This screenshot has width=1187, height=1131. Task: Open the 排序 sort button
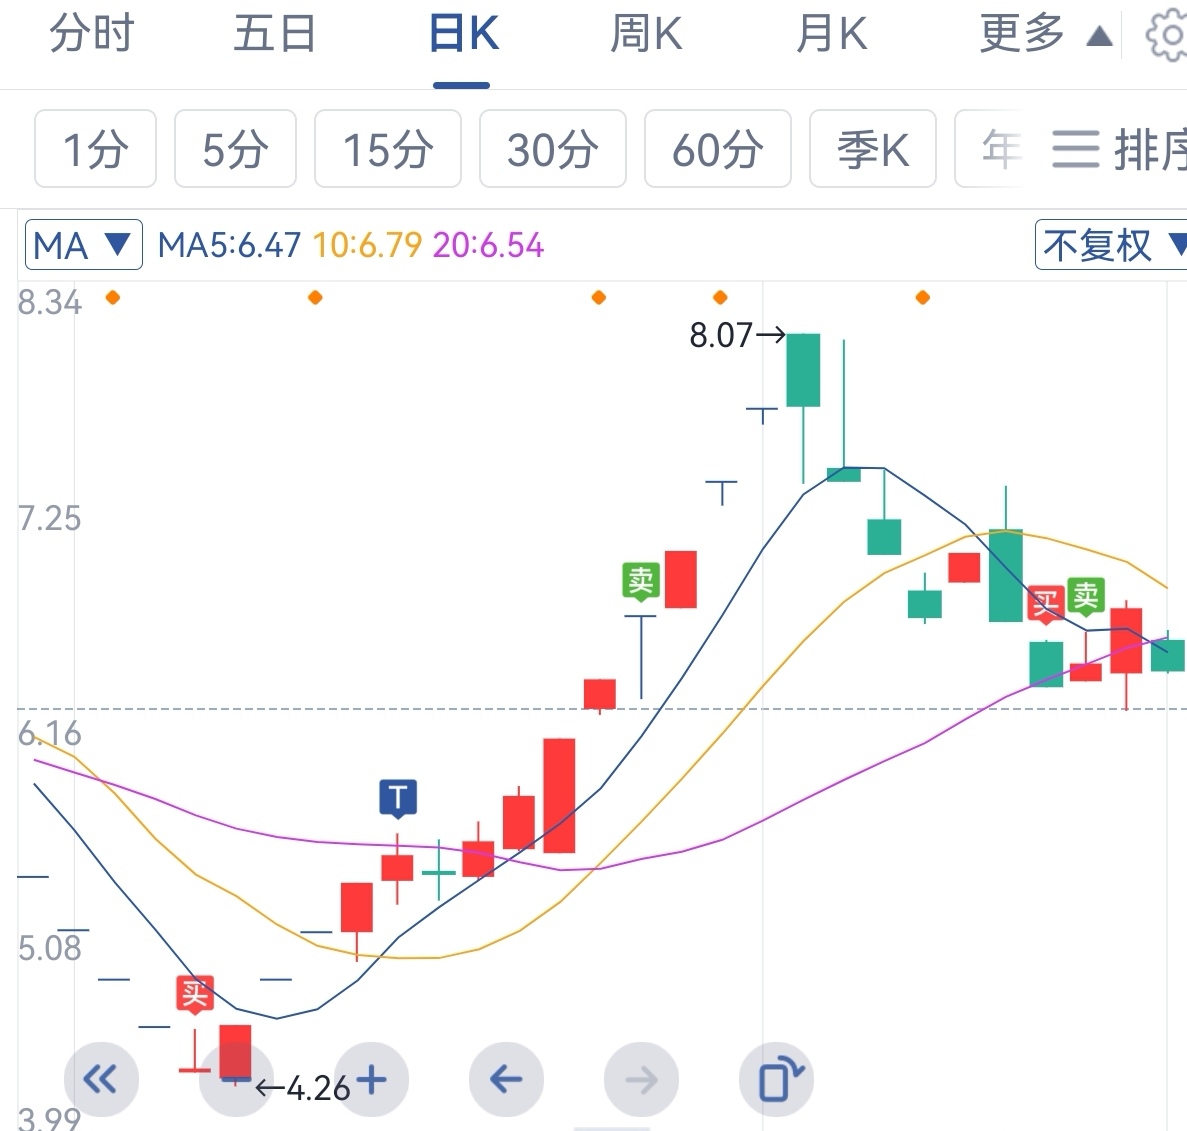coord(1120,150)
